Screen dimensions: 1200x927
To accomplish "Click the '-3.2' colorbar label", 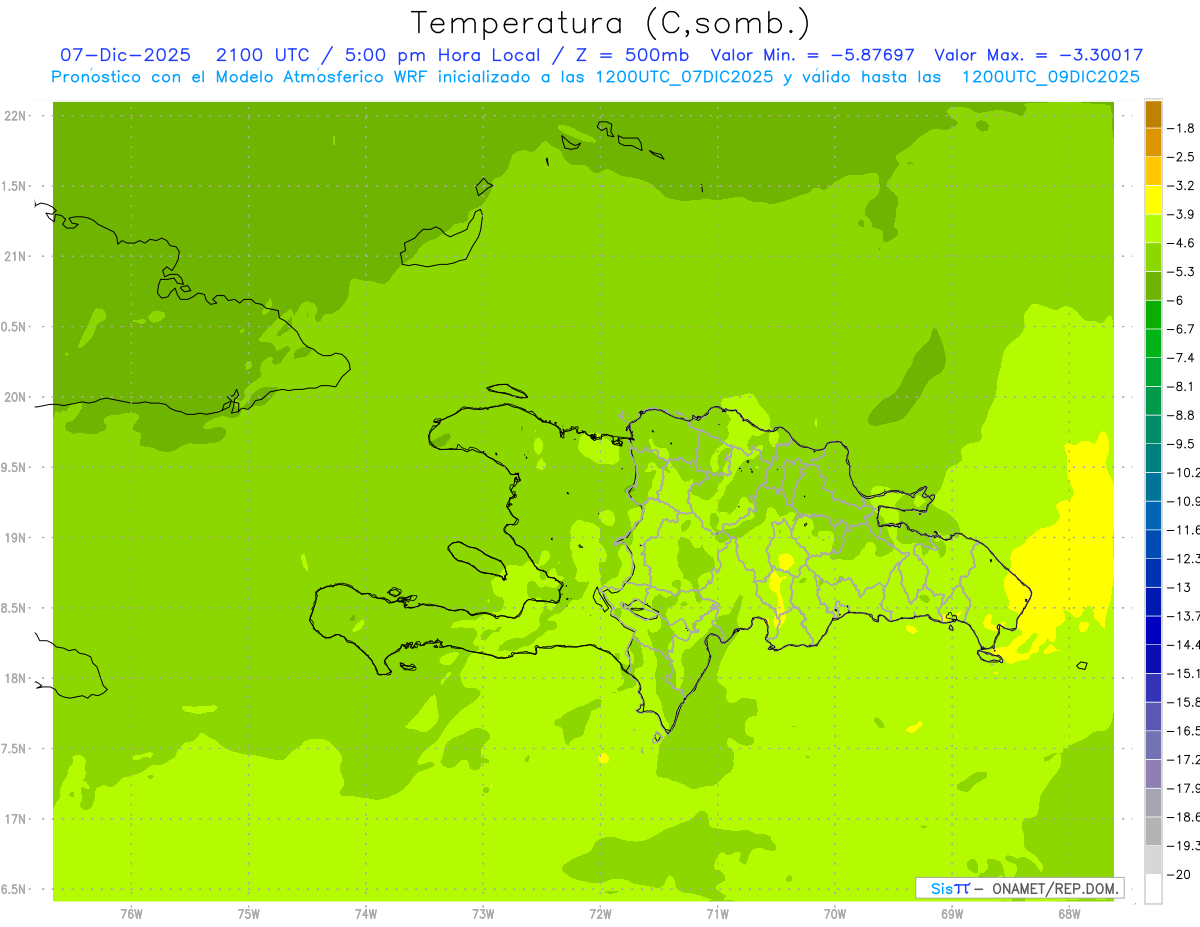I will (1183, 186).
